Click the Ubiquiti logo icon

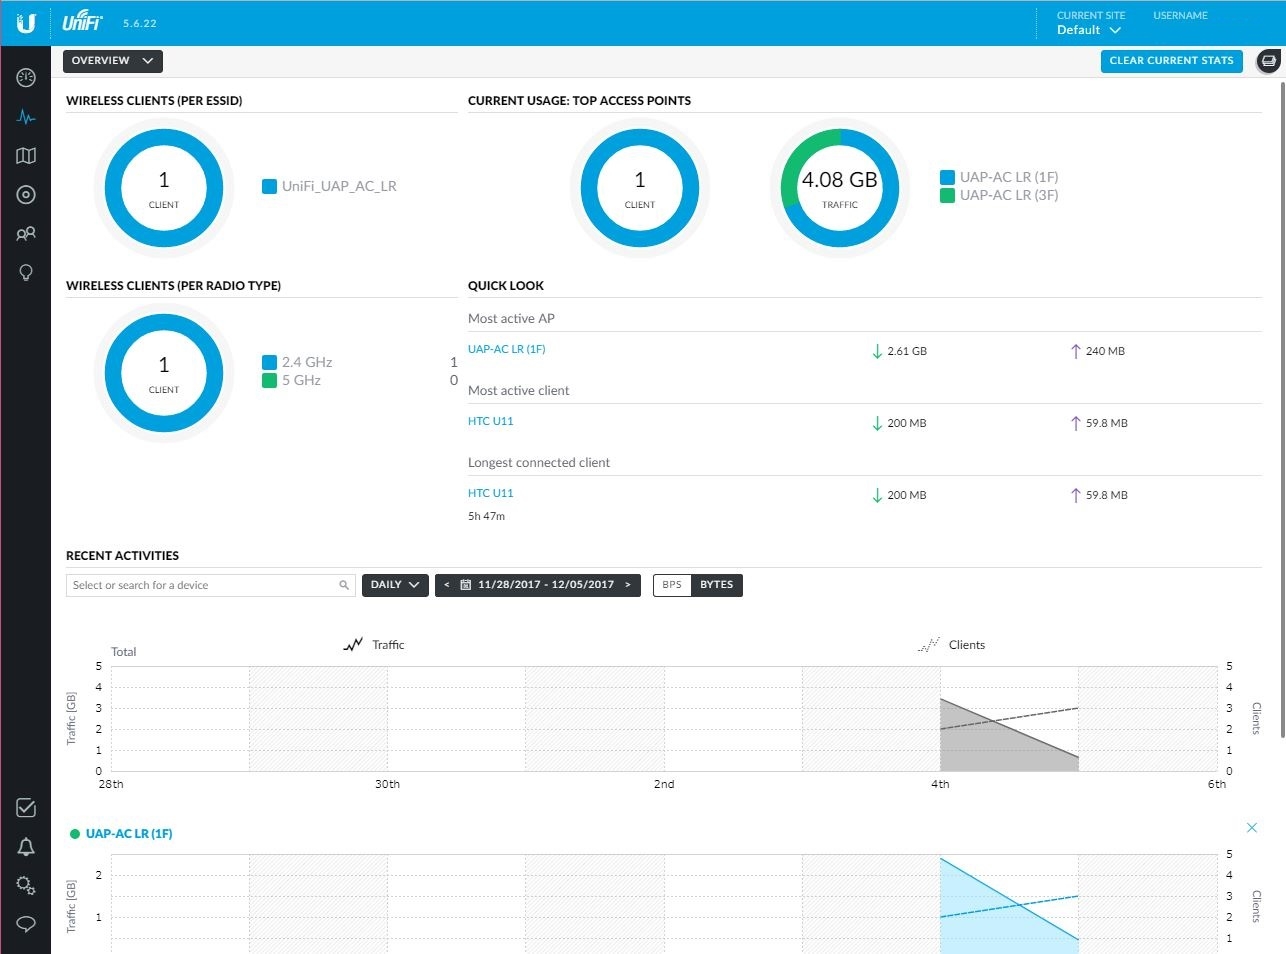(26, 23)
